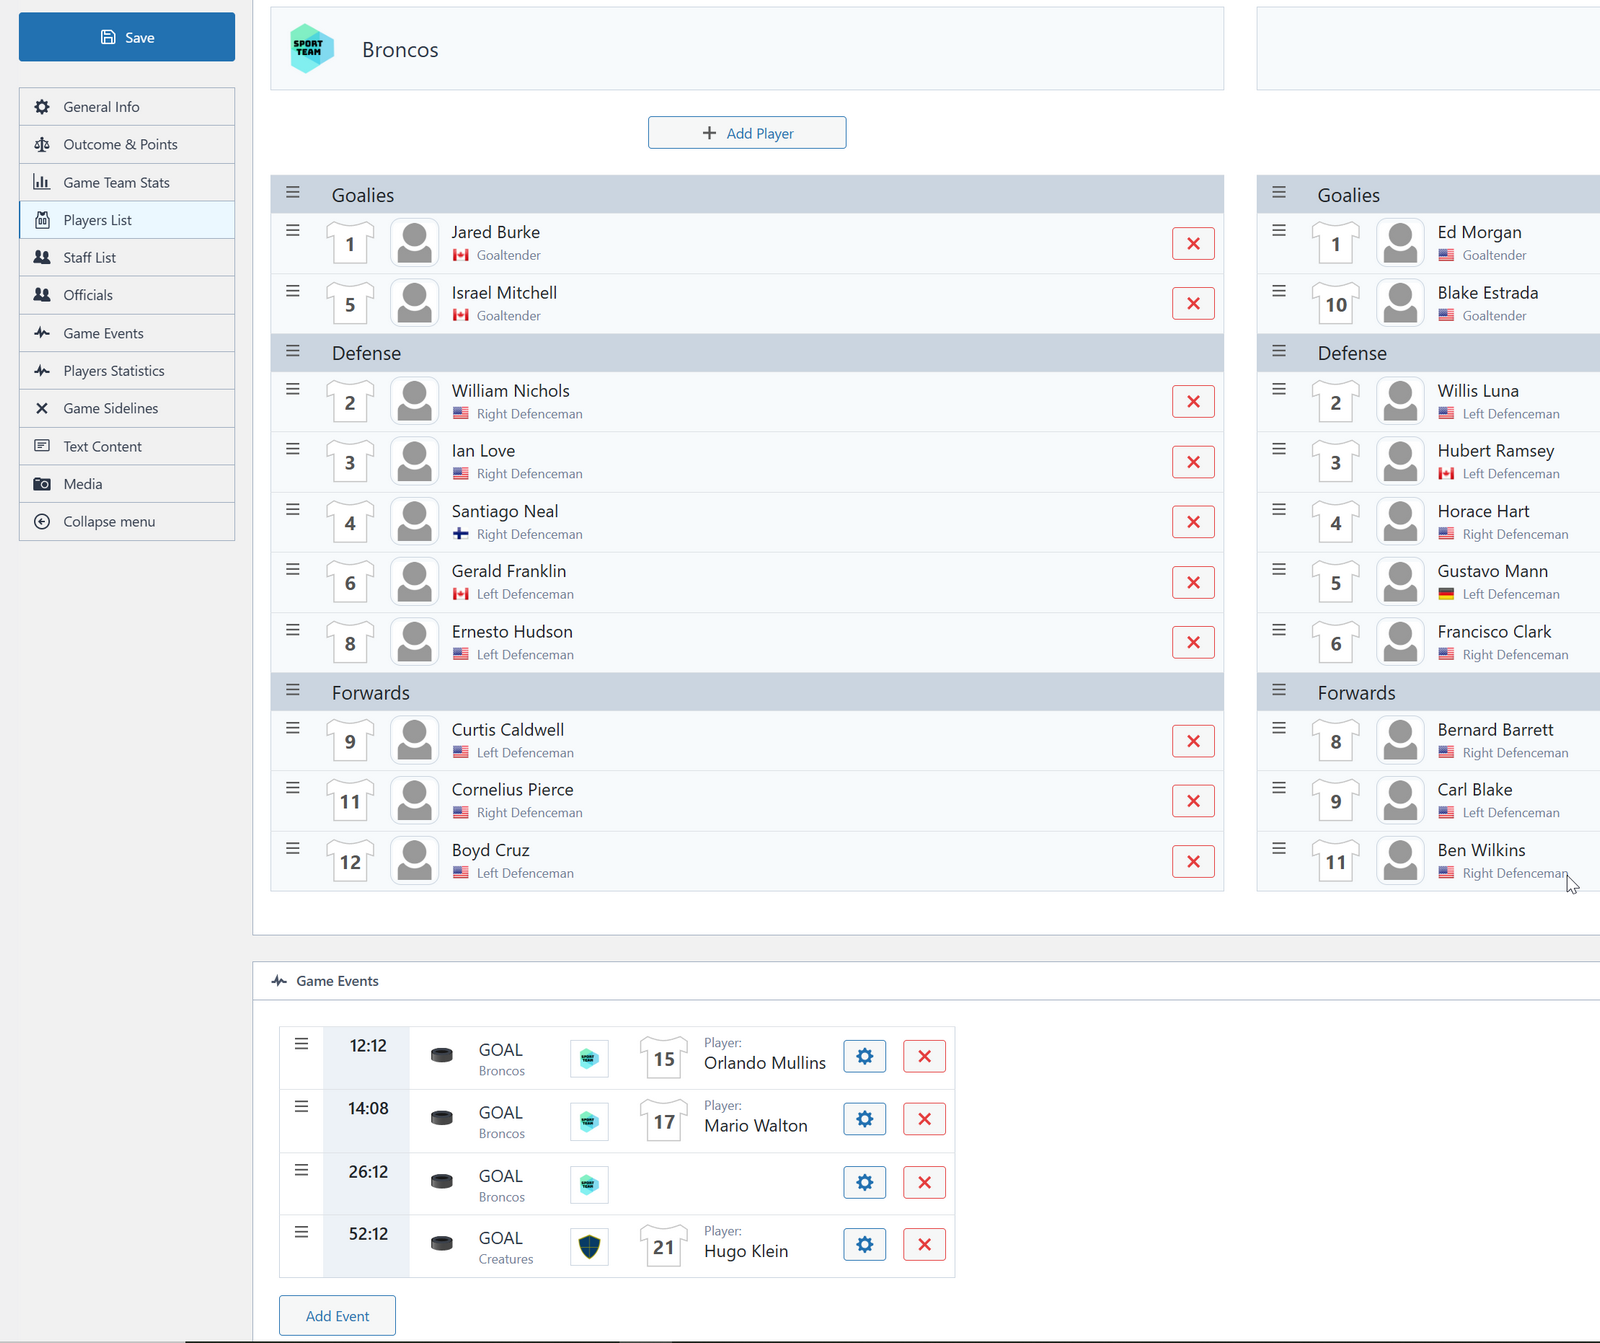Collapse the sidebar menu
The height and width of the screenshot is (1343, 1600).
[x=109, y=522]
